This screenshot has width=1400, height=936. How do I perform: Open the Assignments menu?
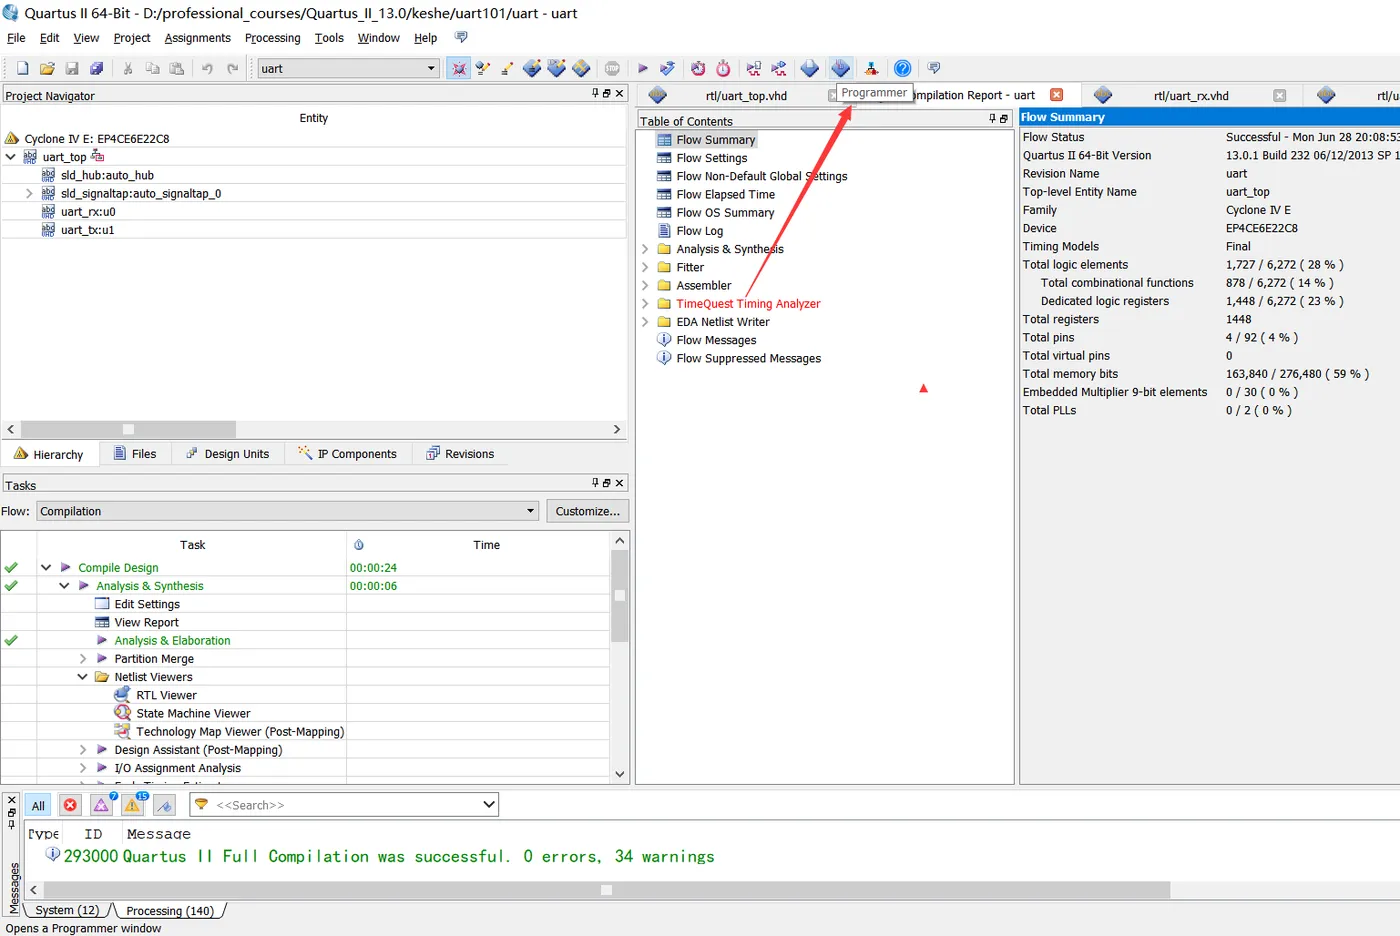tap(197, 38)
